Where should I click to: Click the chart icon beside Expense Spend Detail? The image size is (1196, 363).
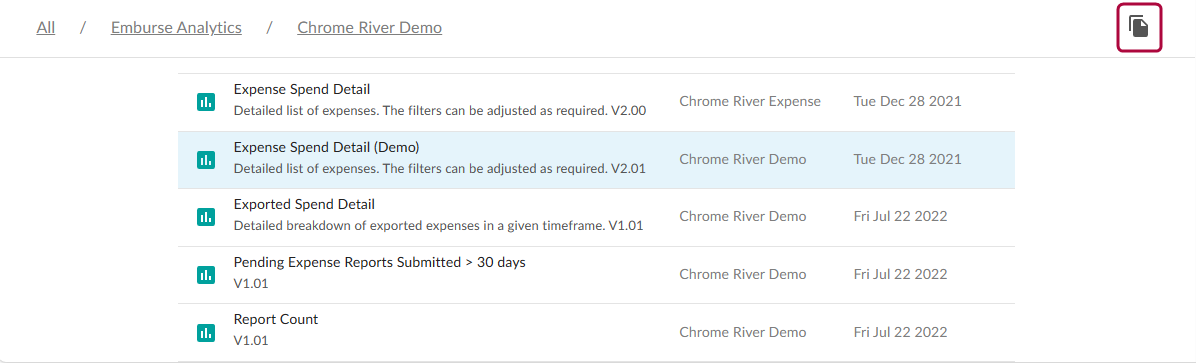205,101
